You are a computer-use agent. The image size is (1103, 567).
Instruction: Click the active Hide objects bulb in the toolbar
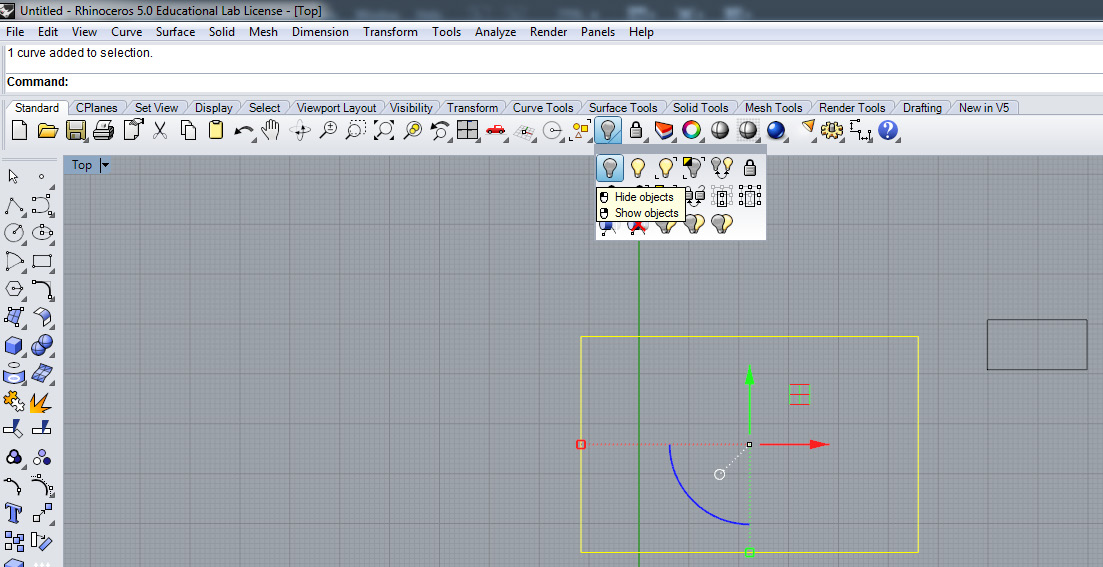tap(609, 130)
